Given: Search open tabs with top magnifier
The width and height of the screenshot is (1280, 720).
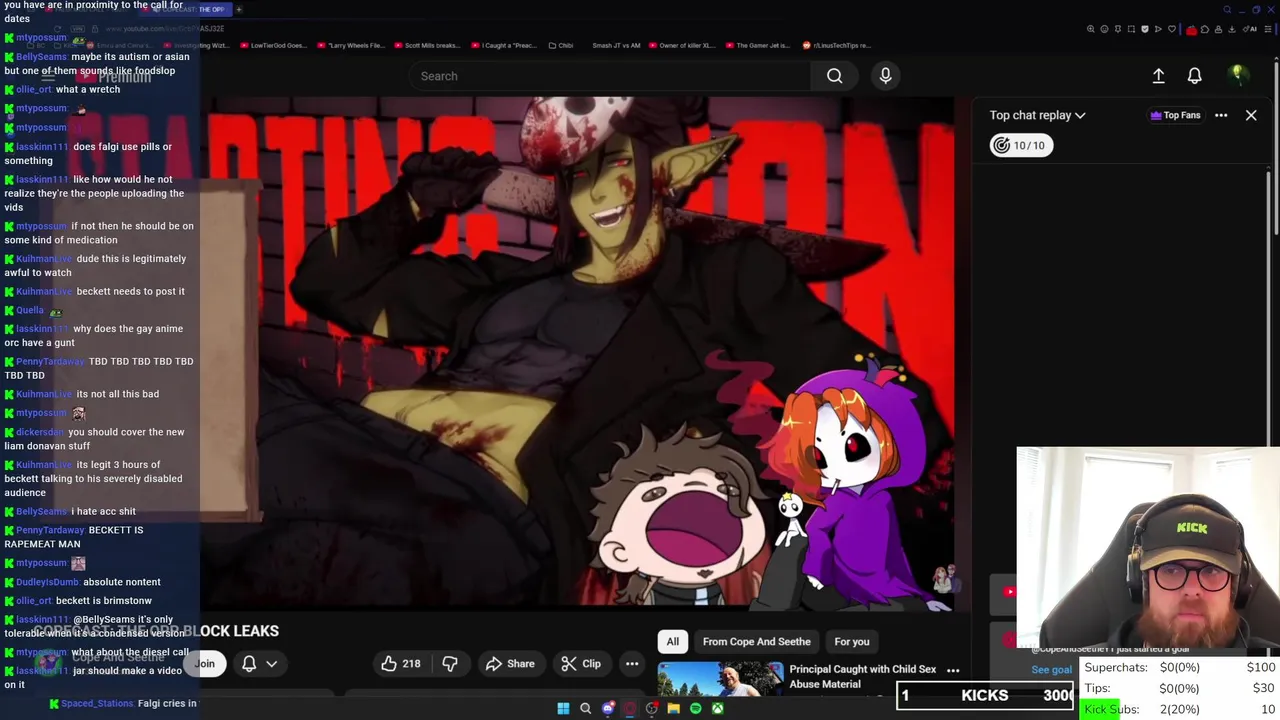Looking at the screenshot, I should pos(1227,10).
